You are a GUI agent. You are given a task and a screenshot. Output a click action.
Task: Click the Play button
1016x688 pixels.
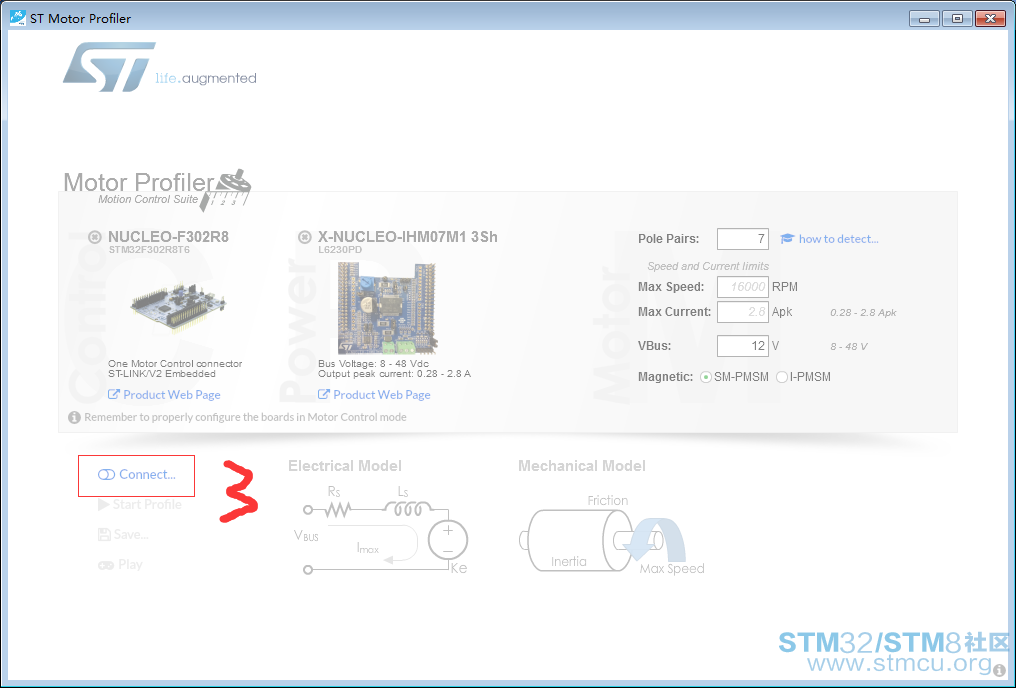click(121, 565)
